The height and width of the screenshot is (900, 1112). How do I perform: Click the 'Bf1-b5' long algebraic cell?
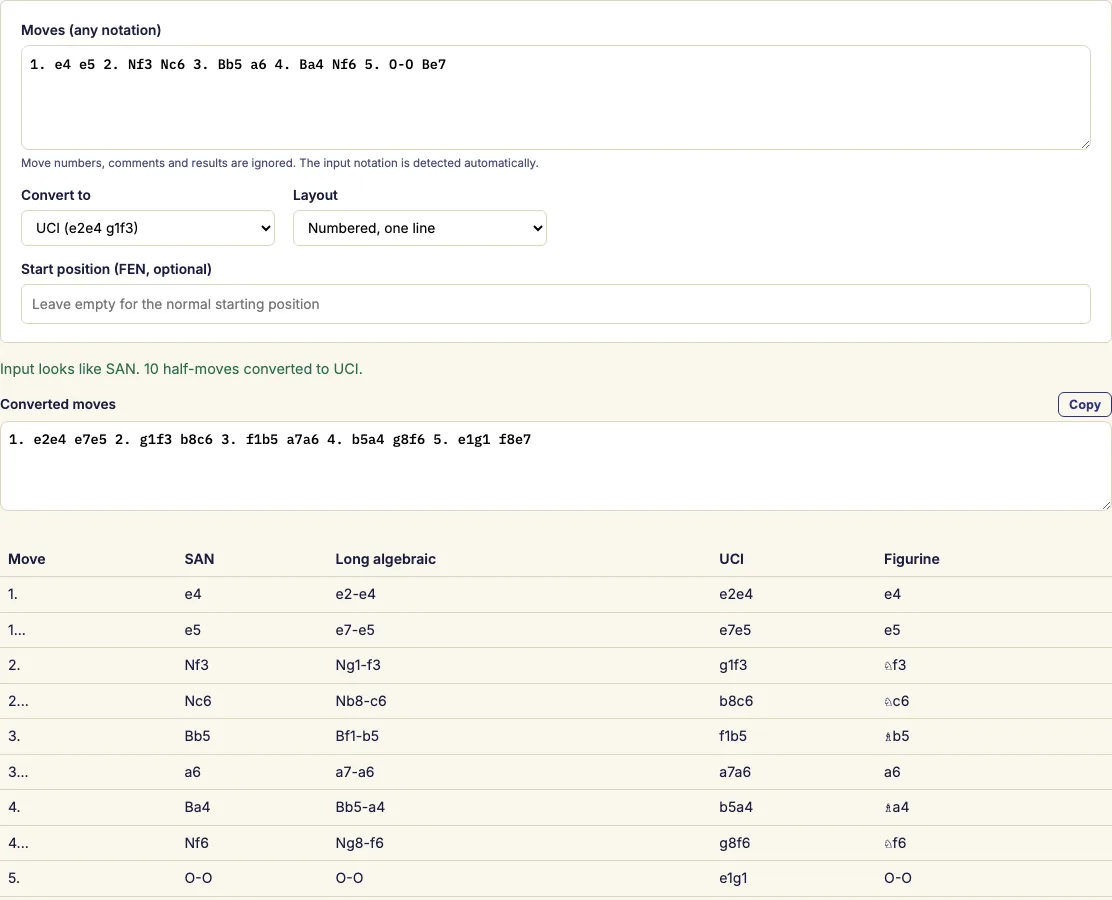pyautogui.click(x=357, y=736)
